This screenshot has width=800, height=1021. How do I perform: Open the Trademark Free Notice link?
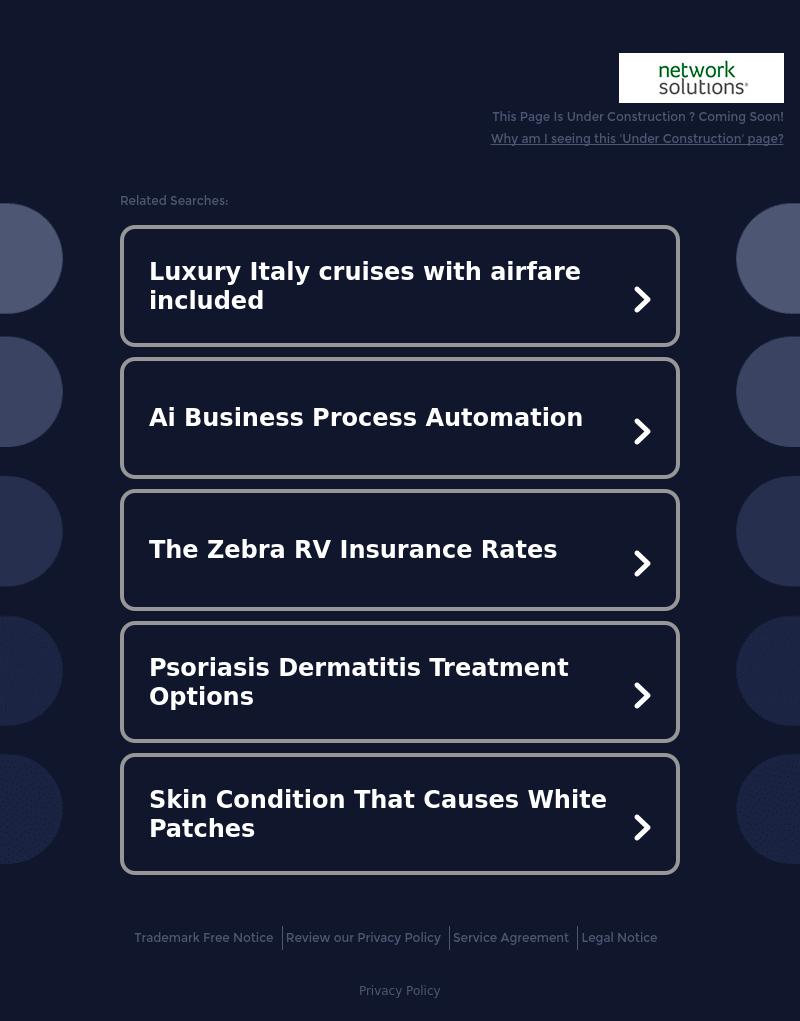(x=204, y=938)
